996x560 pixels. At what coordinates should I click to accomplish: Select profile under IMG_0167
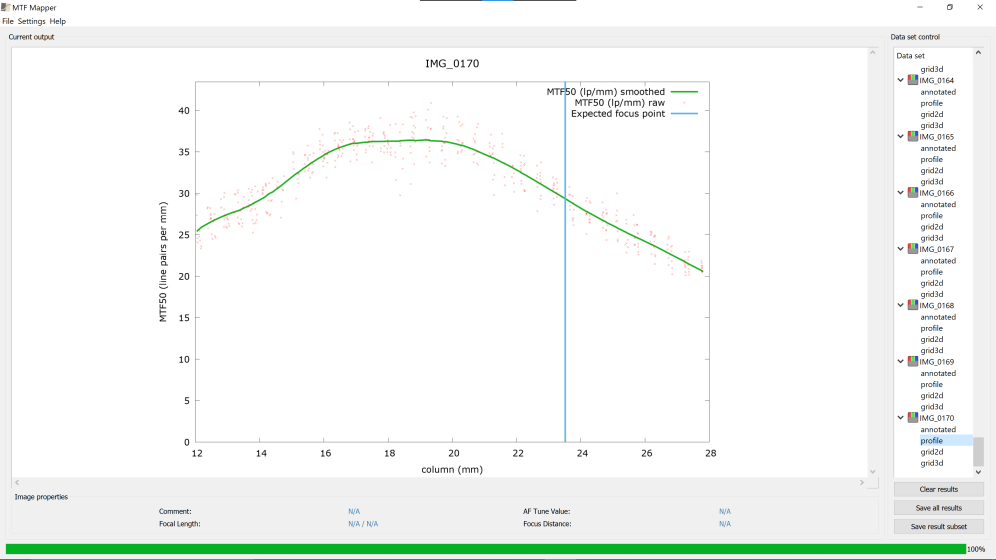(x=932, y=272)
